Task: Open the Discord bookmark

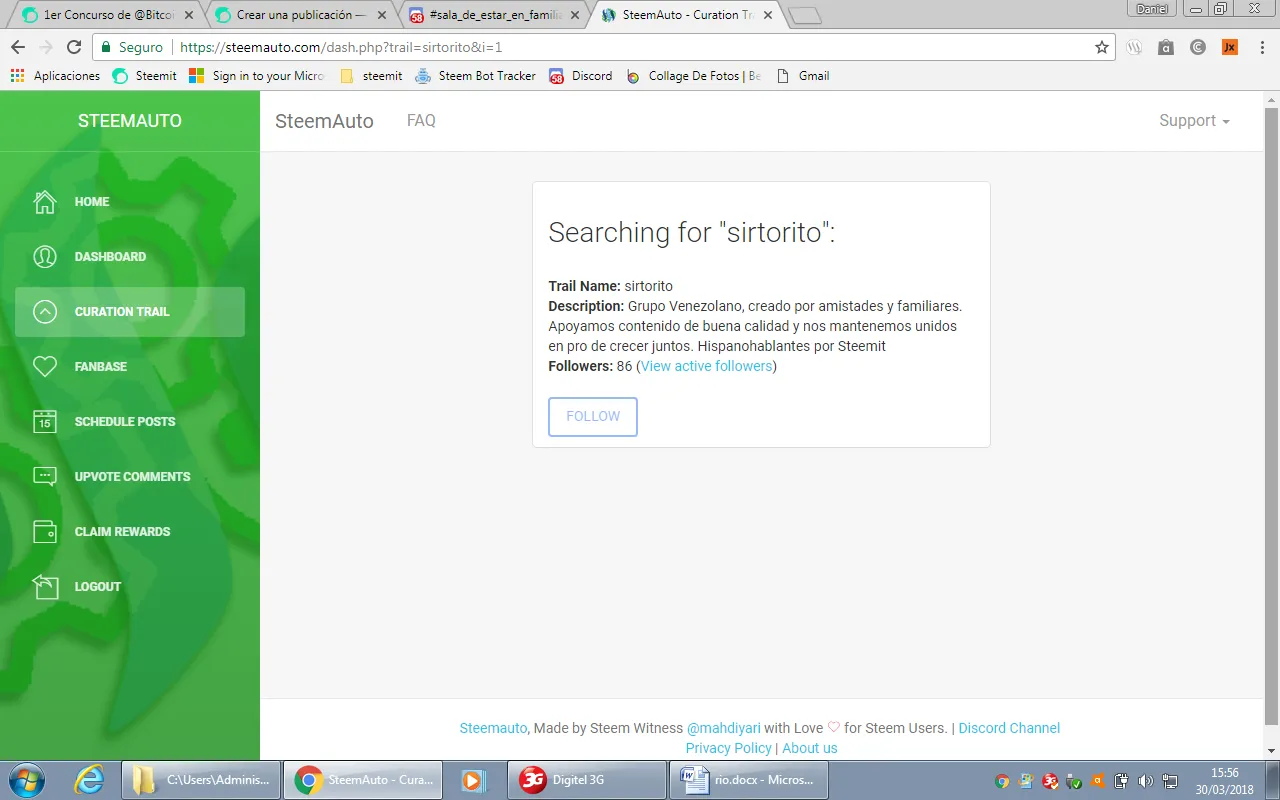Action: click(581, 76)
